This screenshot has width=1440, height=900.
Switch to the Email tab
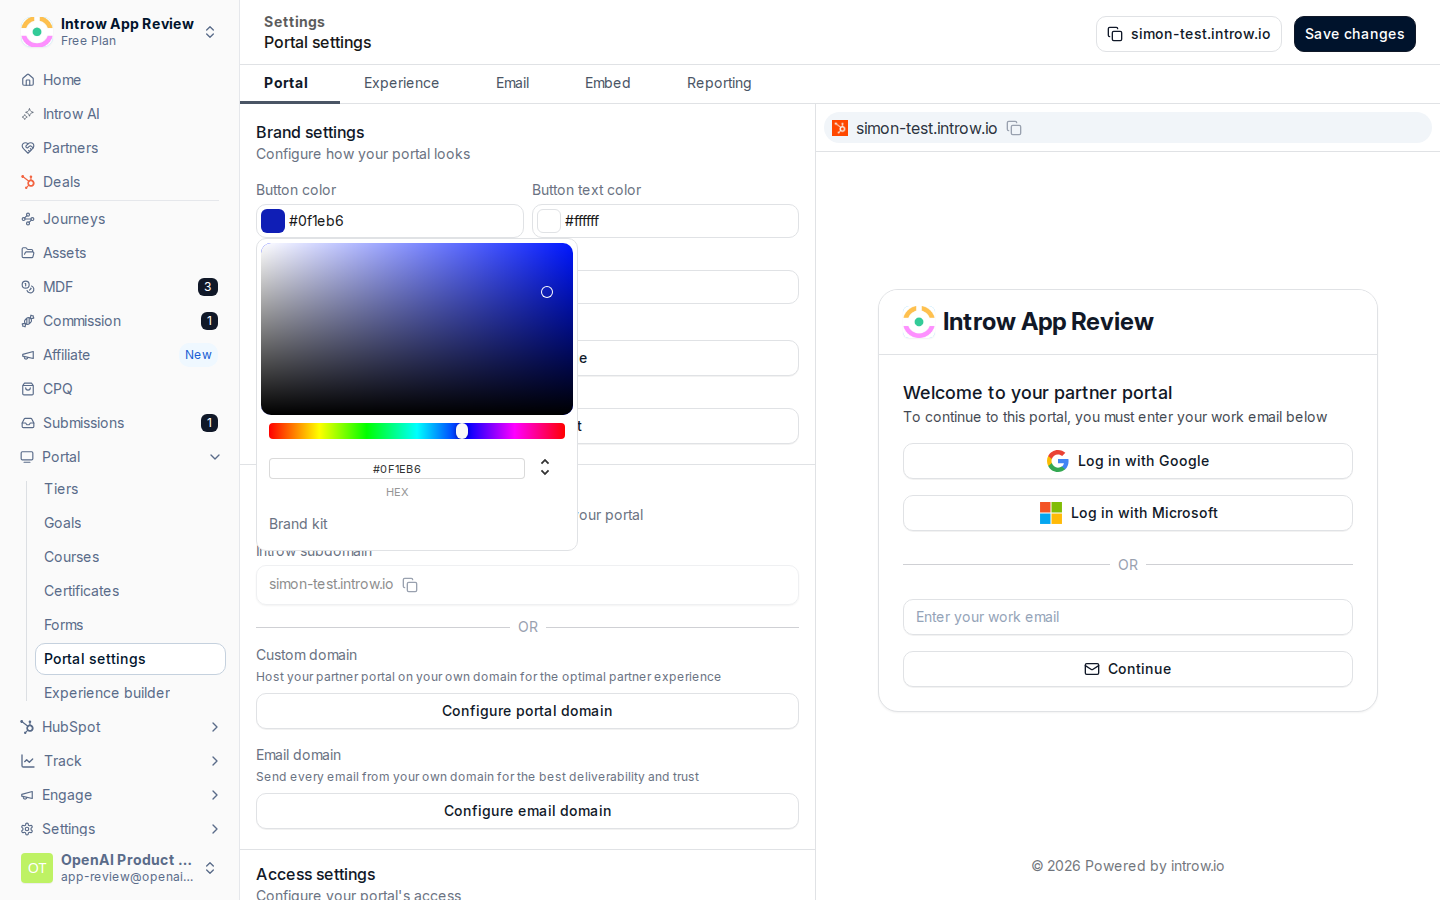tap(512, 83)
